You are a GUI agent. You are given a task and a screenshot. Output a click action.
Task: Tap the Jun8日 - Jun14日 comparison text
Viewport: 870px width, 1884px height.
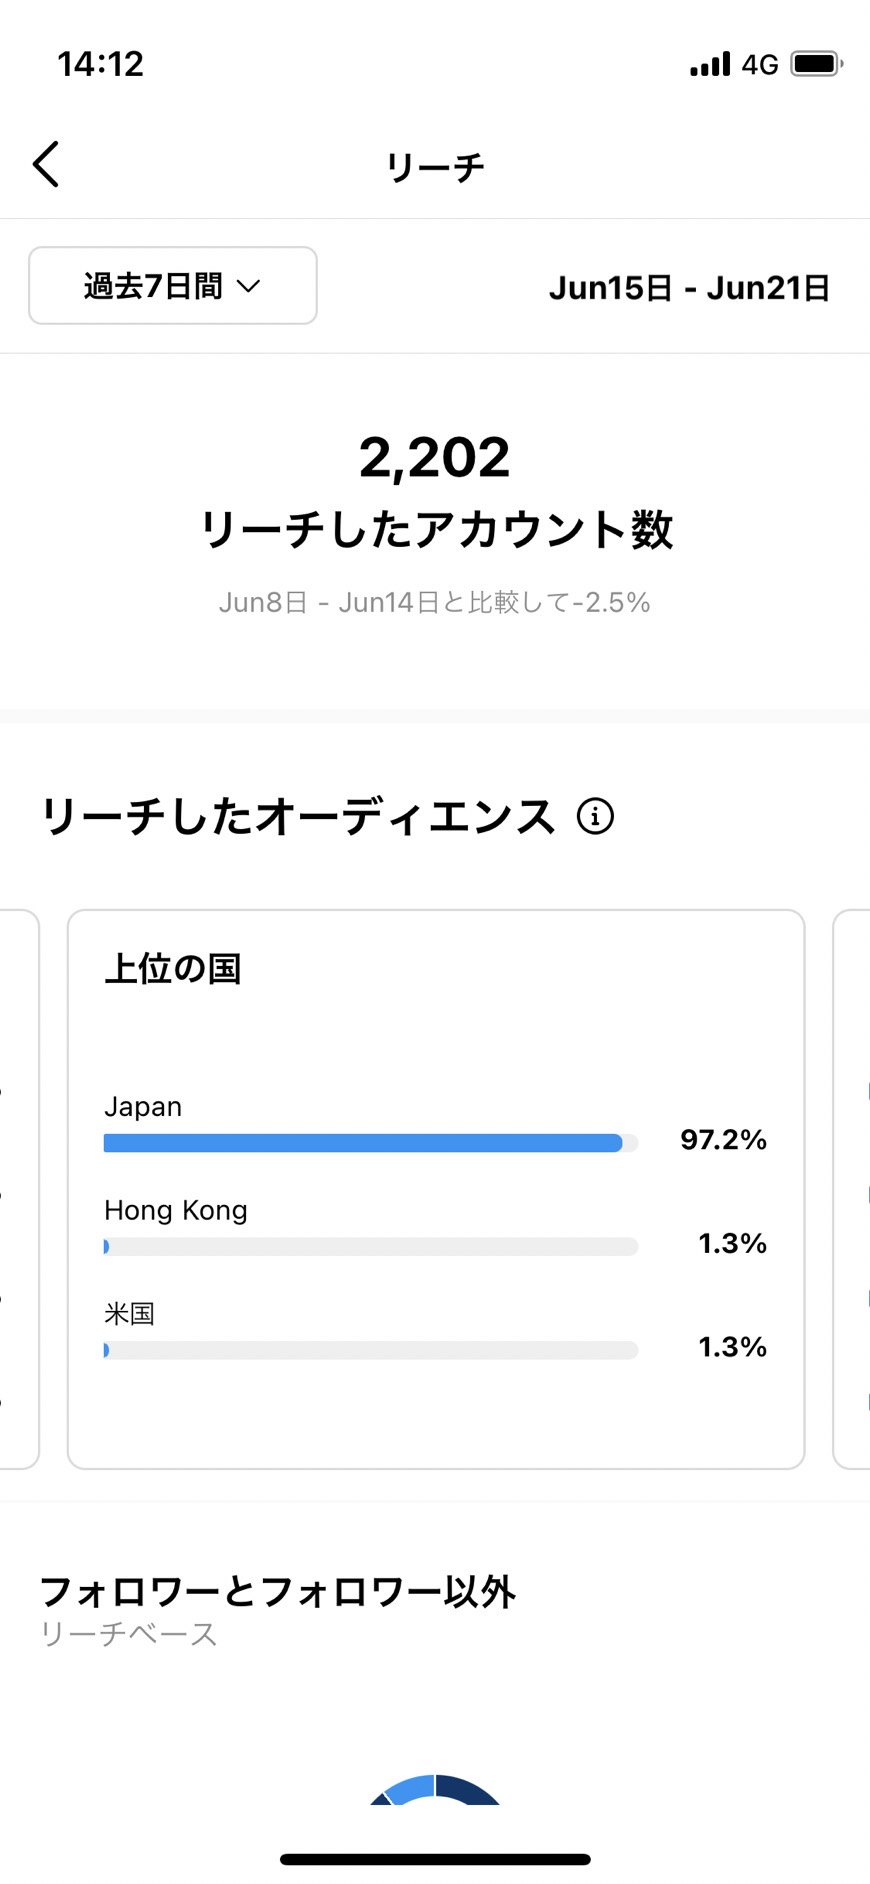pos(435,603)
